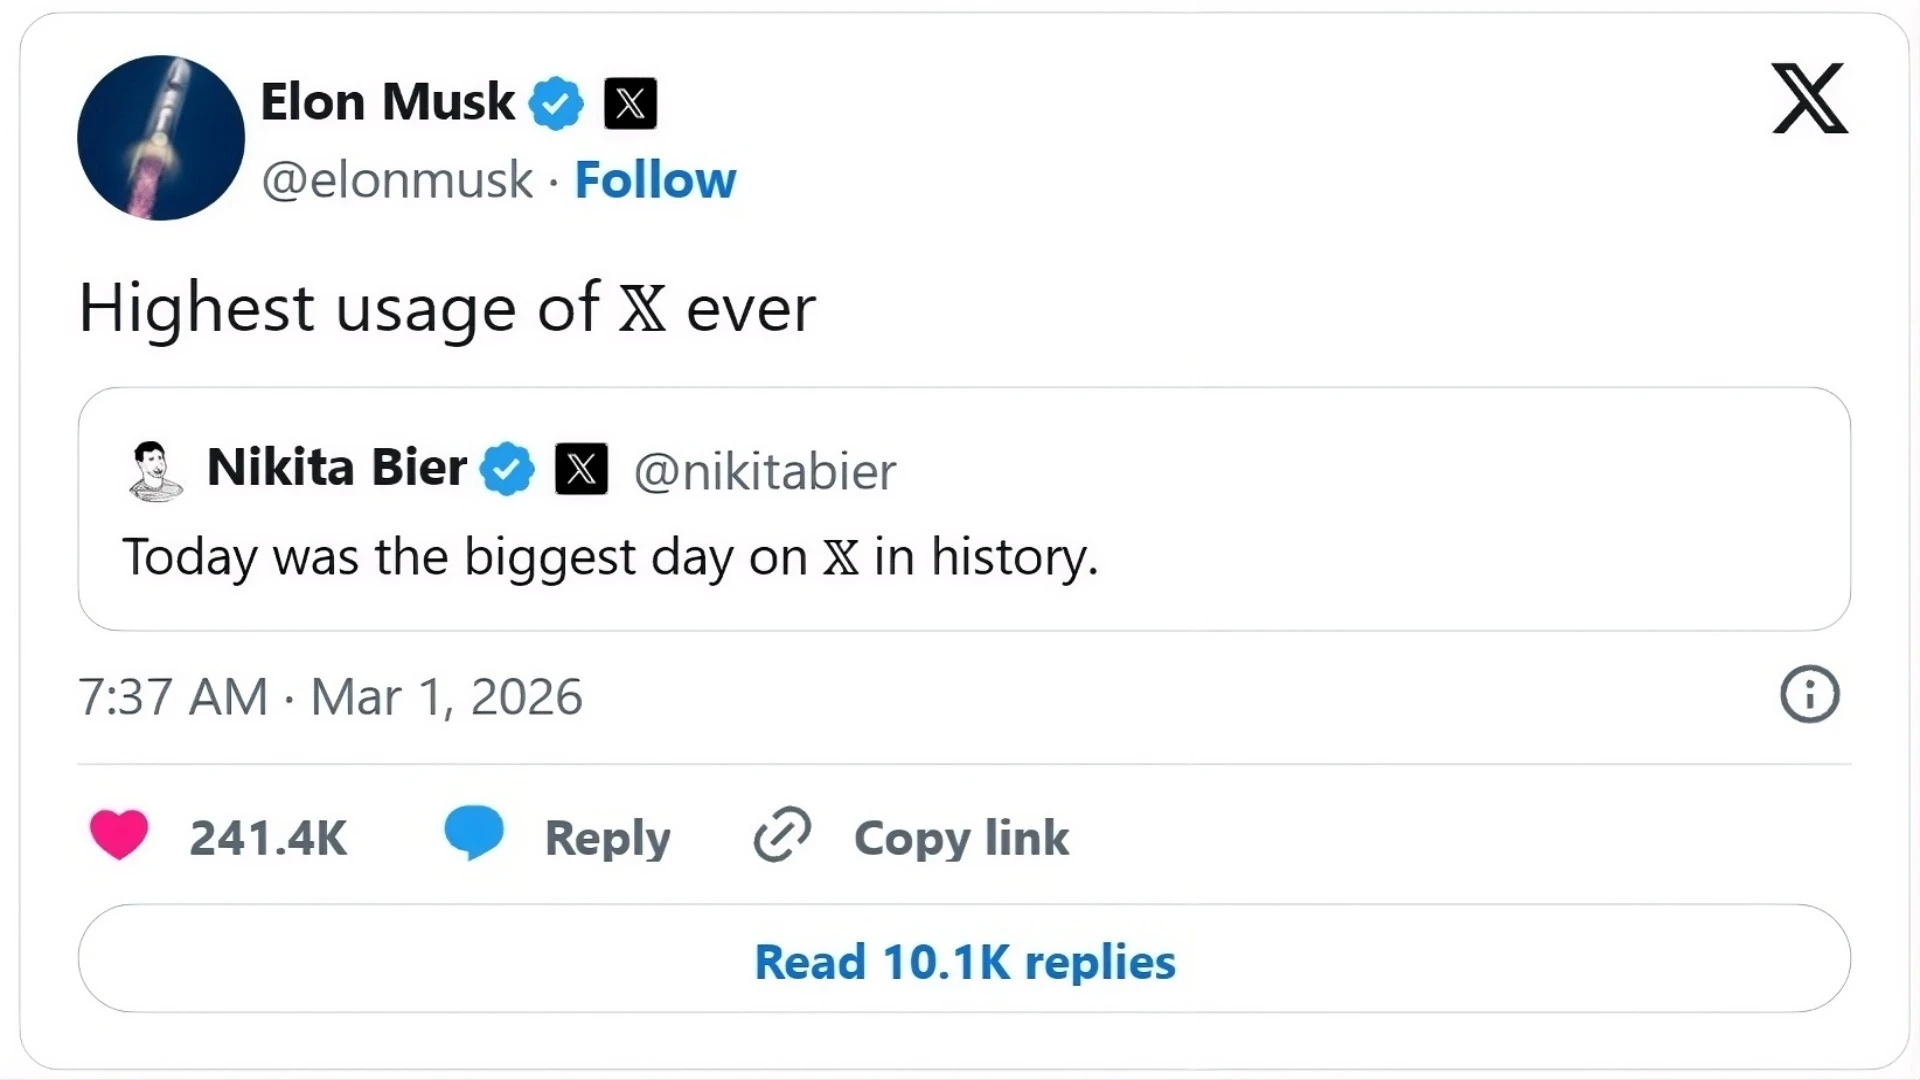Read 10.1K replies
The width and height of the screenshot is (1920, 1080).
[x=964, y=961]
